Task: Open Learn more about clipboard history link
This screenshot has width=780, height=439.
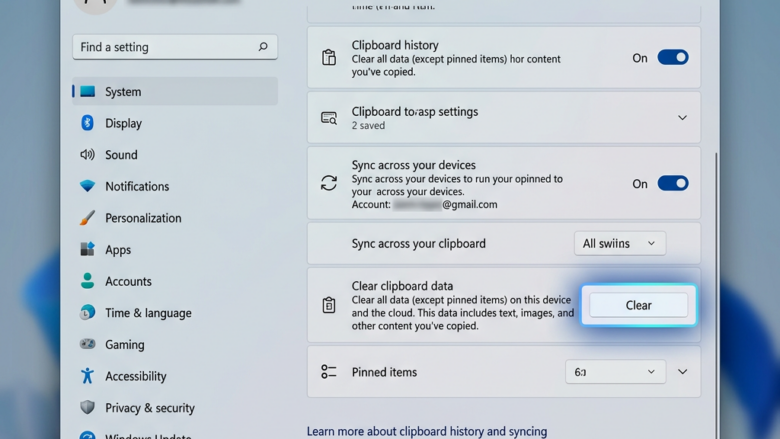Action: click(x=427, y=431)
